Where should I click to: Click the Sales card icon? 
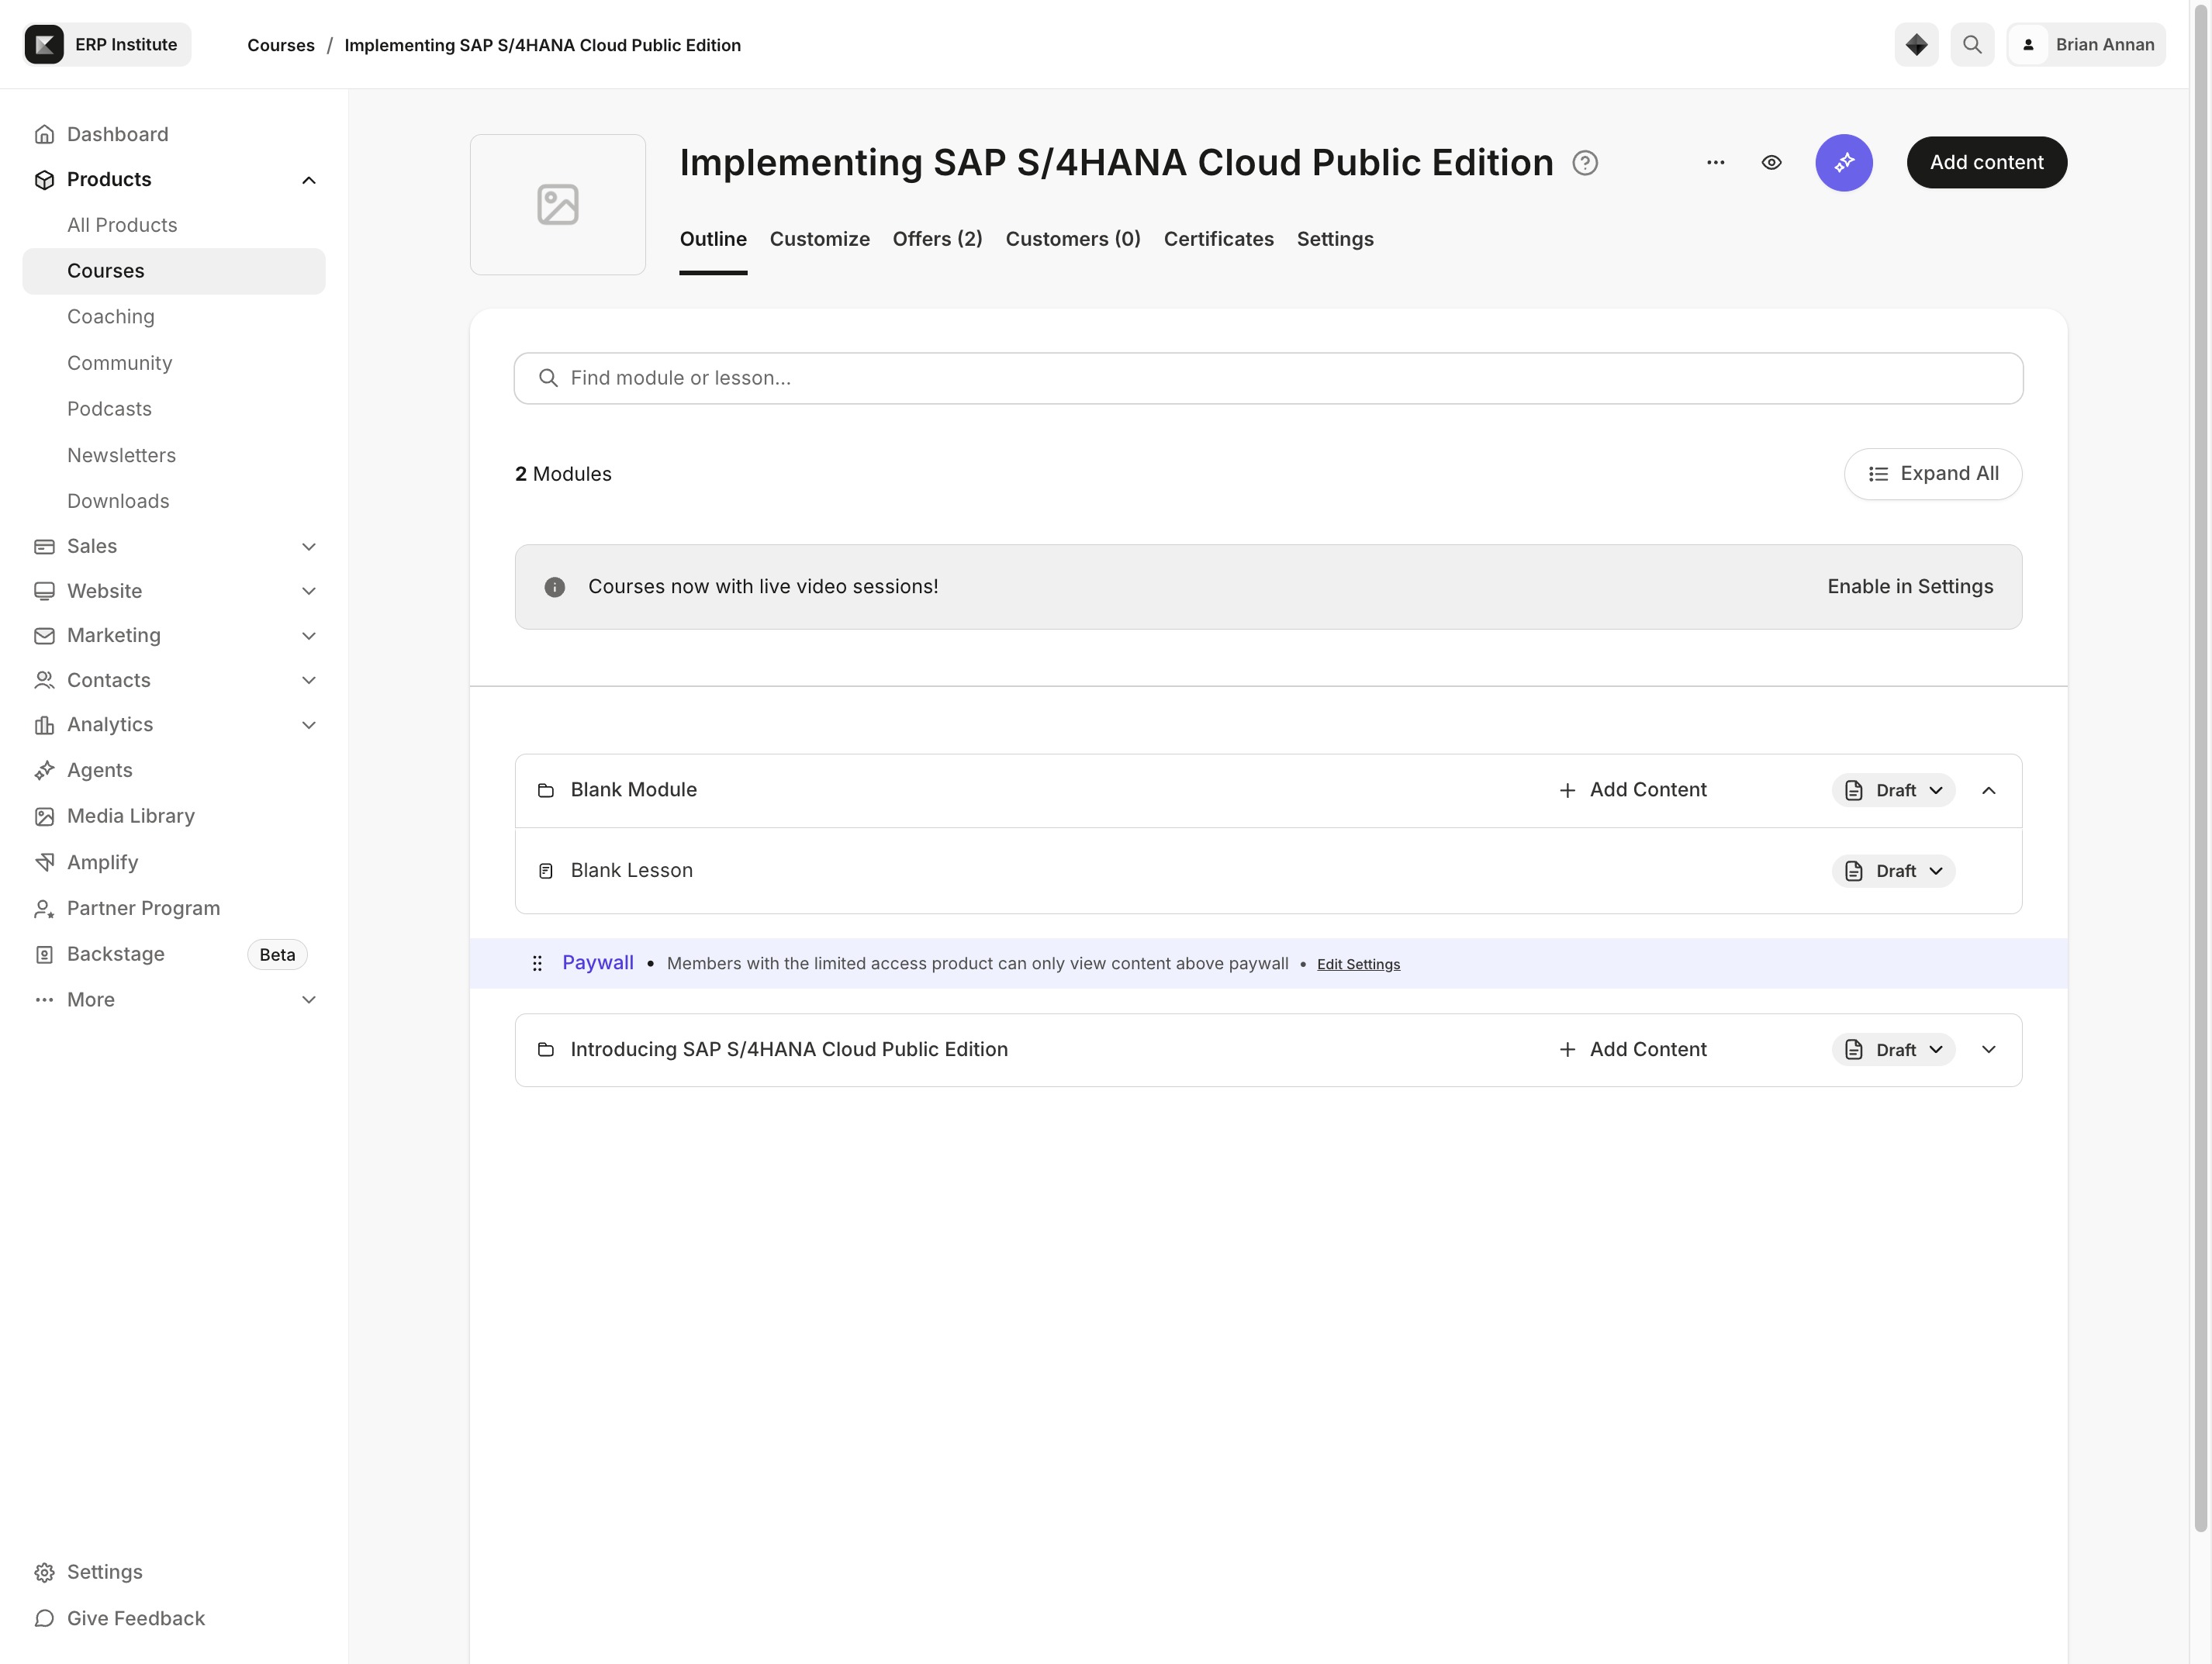pos(44,547)
